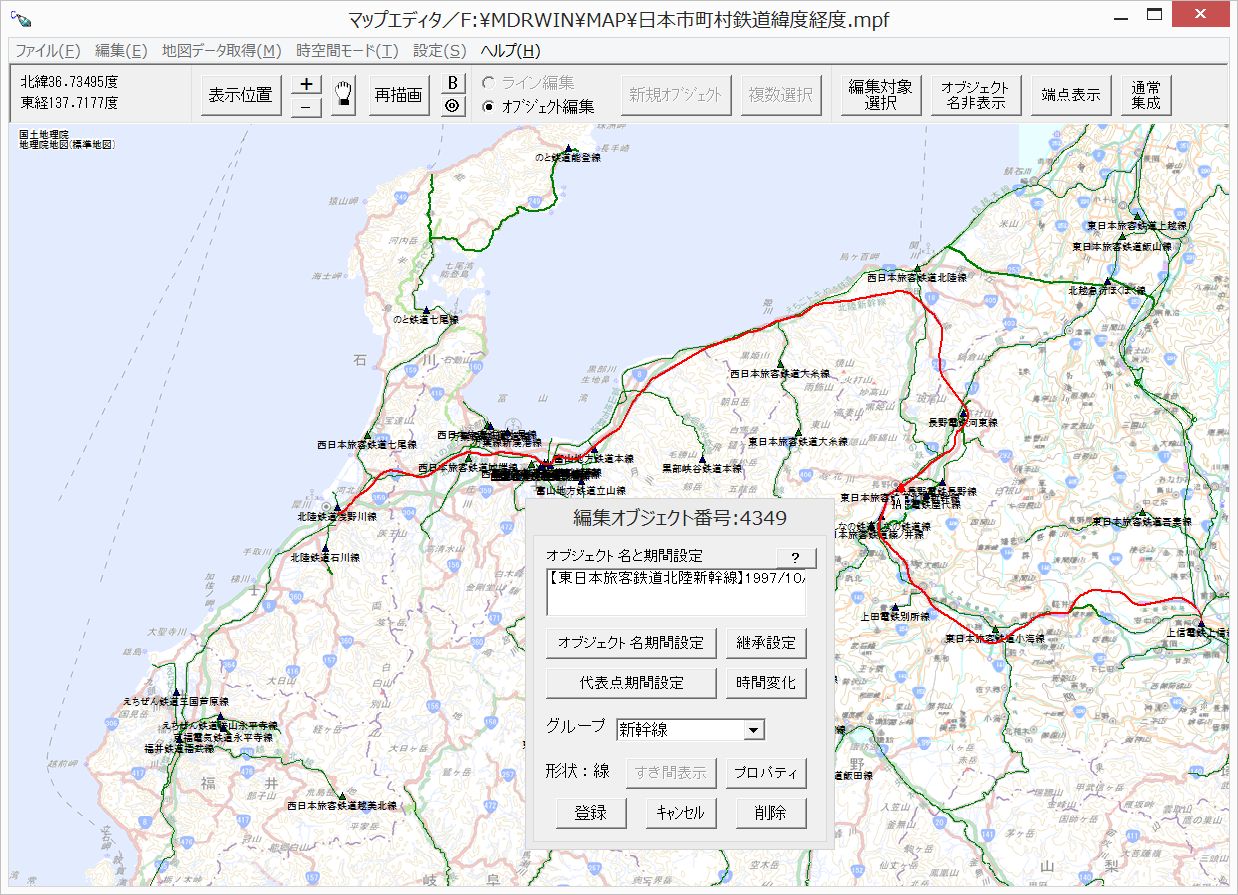Viewport: 1238px width, 895px height.
Task: Click the object name text field
Action: tap(676, 592)
